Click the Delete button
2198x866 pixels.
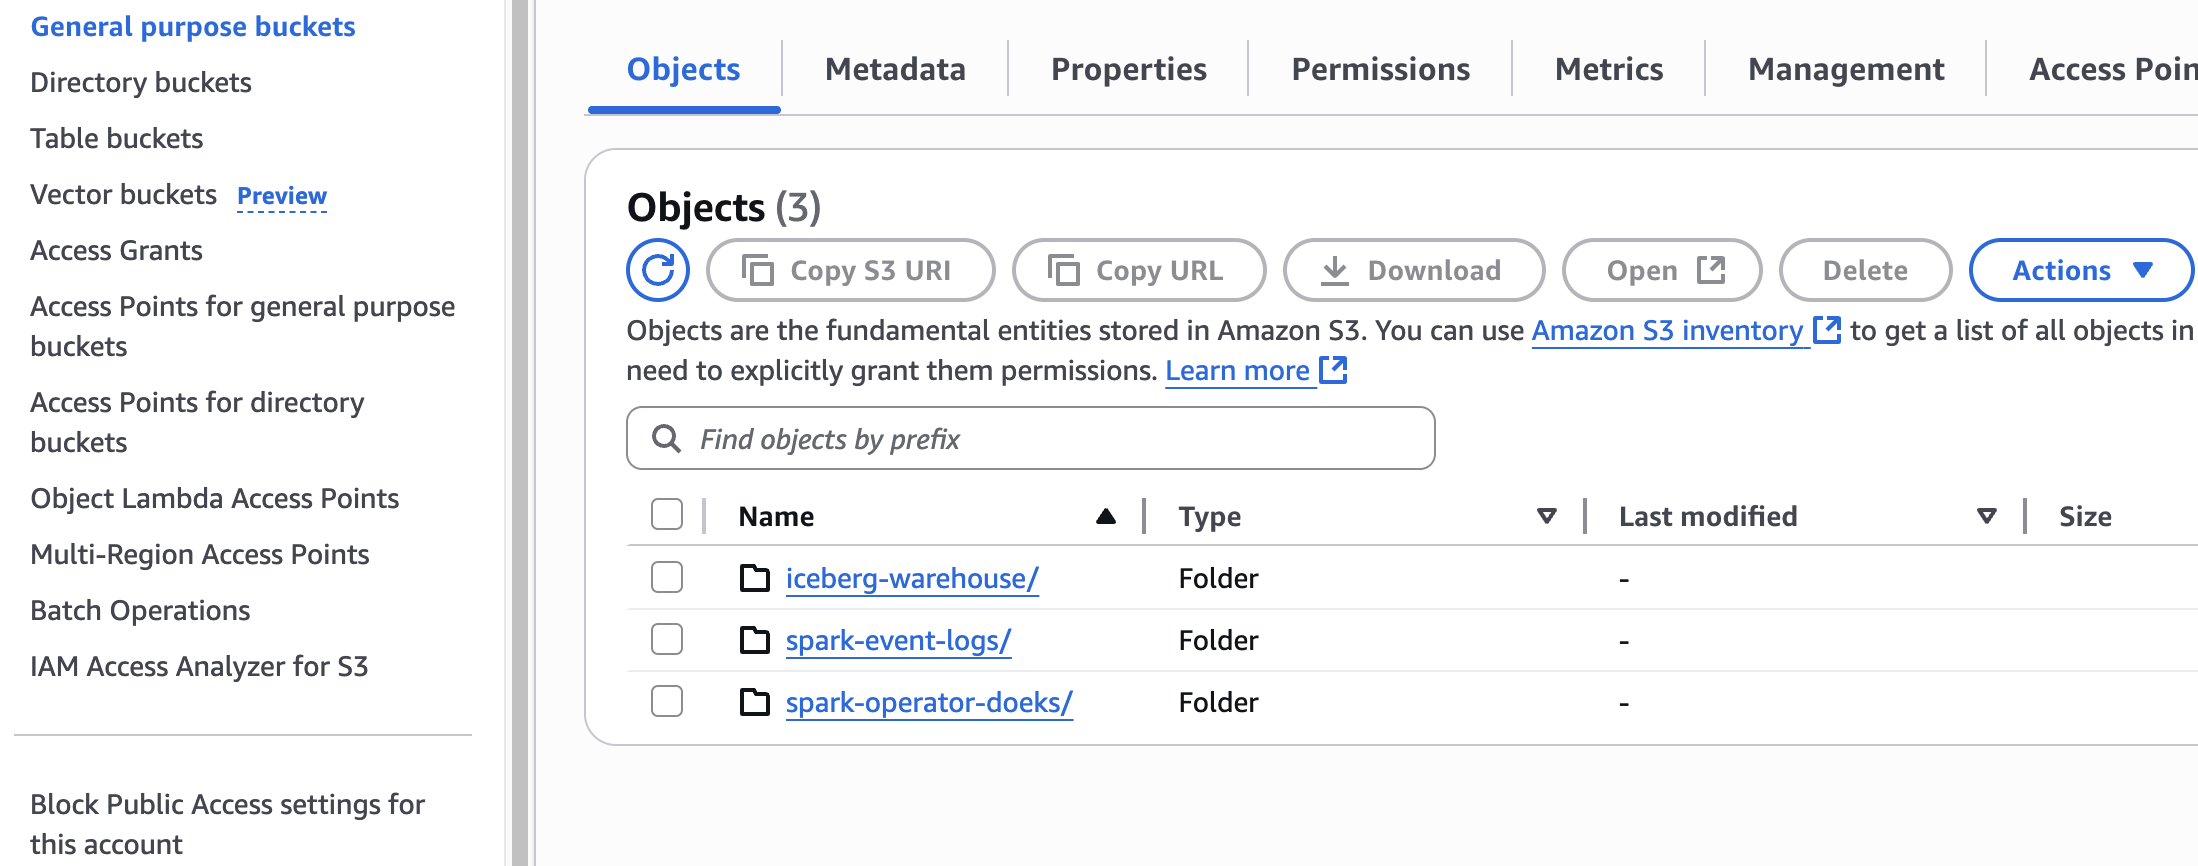1865,270
